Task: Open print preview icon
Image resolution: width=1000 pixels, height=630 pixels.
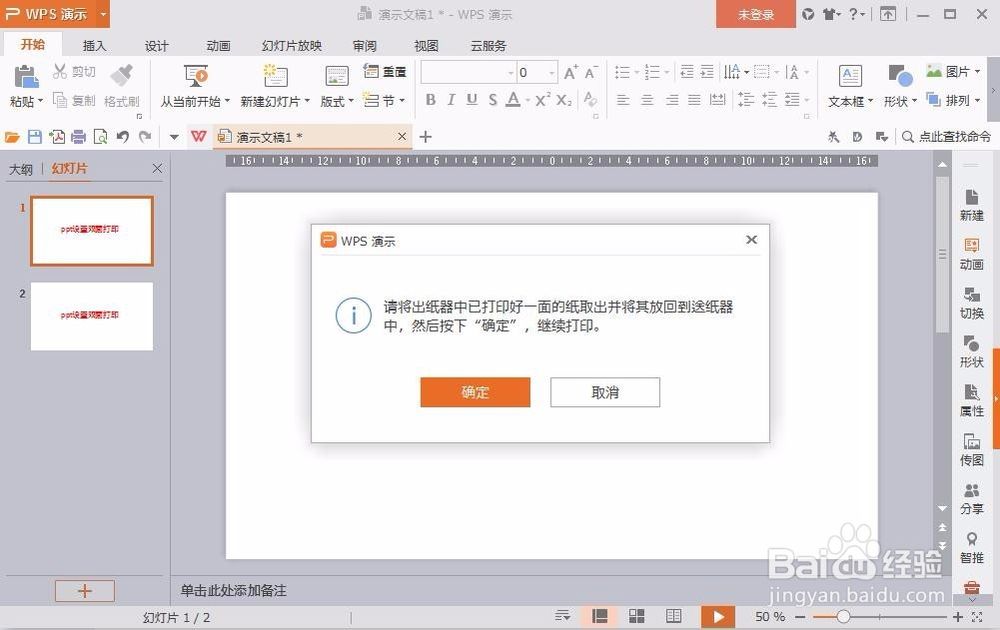Action: (x=100, y=136)
